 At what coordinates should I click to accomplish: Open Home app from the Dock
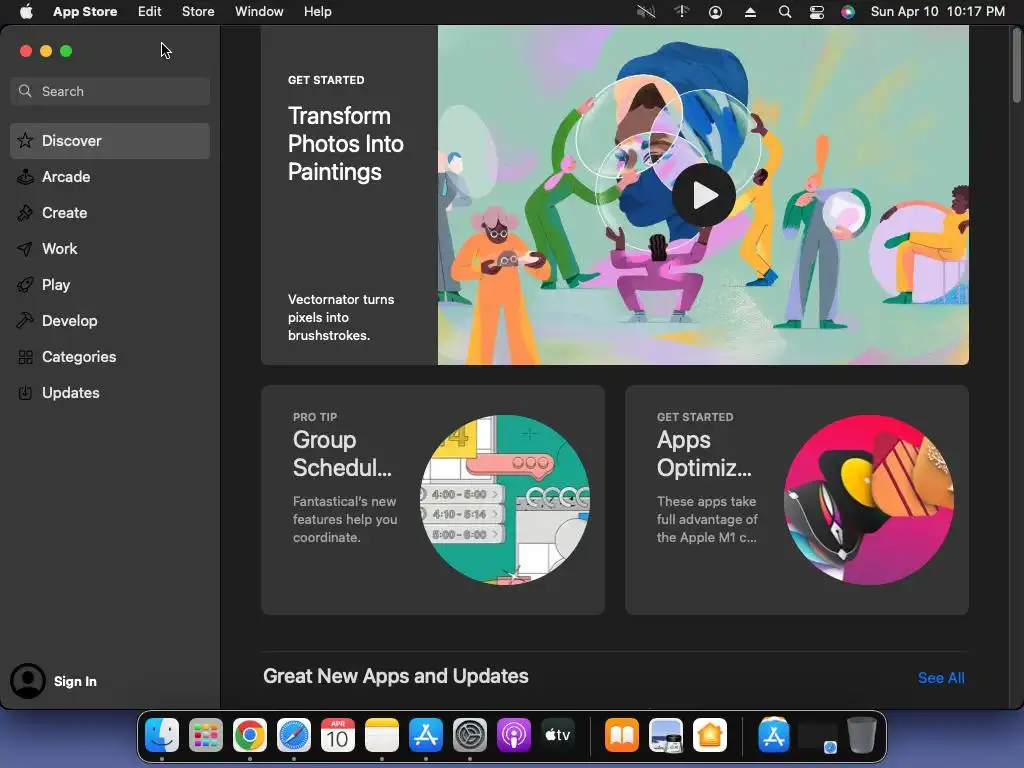click(x=710, y=735)
